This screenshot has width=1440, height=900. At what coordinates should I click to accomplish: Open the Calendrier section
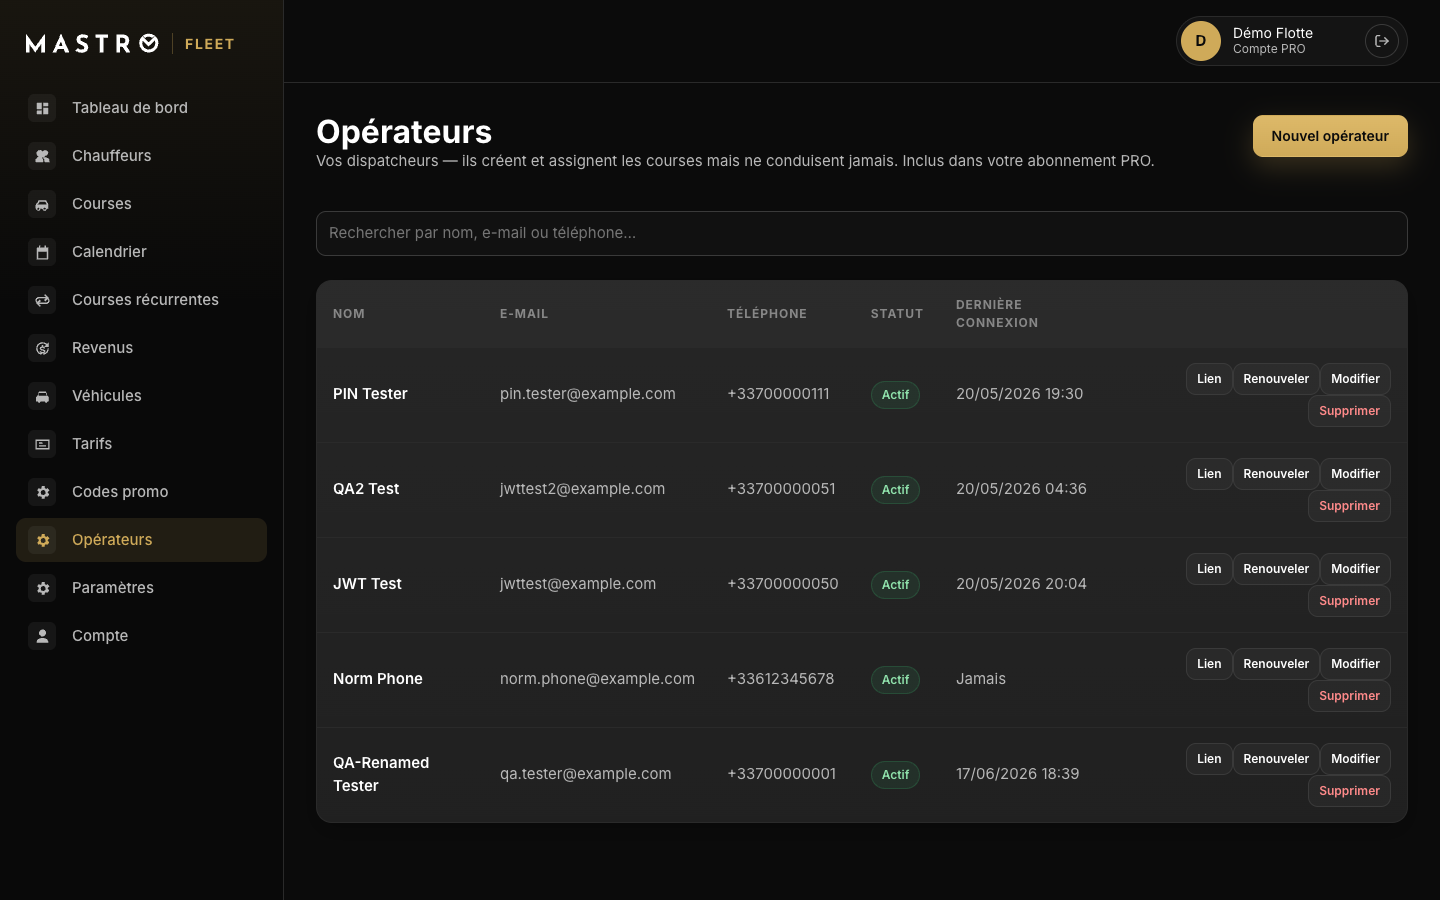coord(141,252)
